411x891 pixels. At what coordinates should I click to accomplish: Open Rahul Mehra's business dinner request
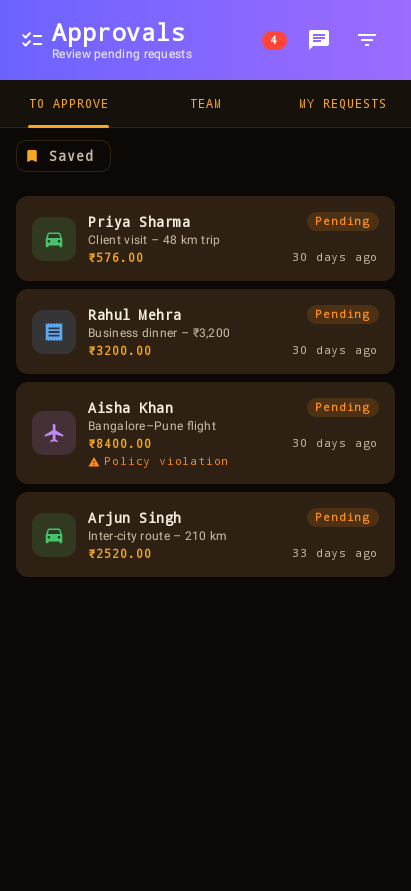click(205, 332)
